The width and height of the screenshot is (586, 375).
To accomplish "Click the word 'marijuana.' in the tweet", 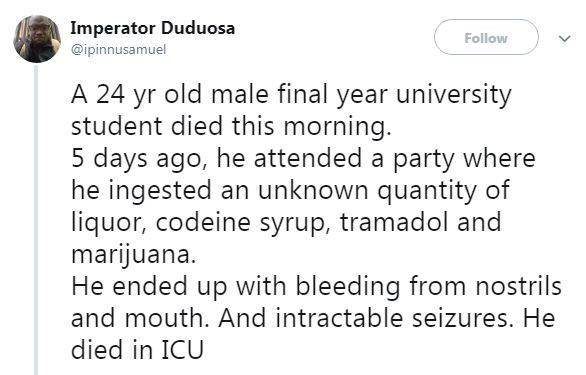I will pos(133,255).
